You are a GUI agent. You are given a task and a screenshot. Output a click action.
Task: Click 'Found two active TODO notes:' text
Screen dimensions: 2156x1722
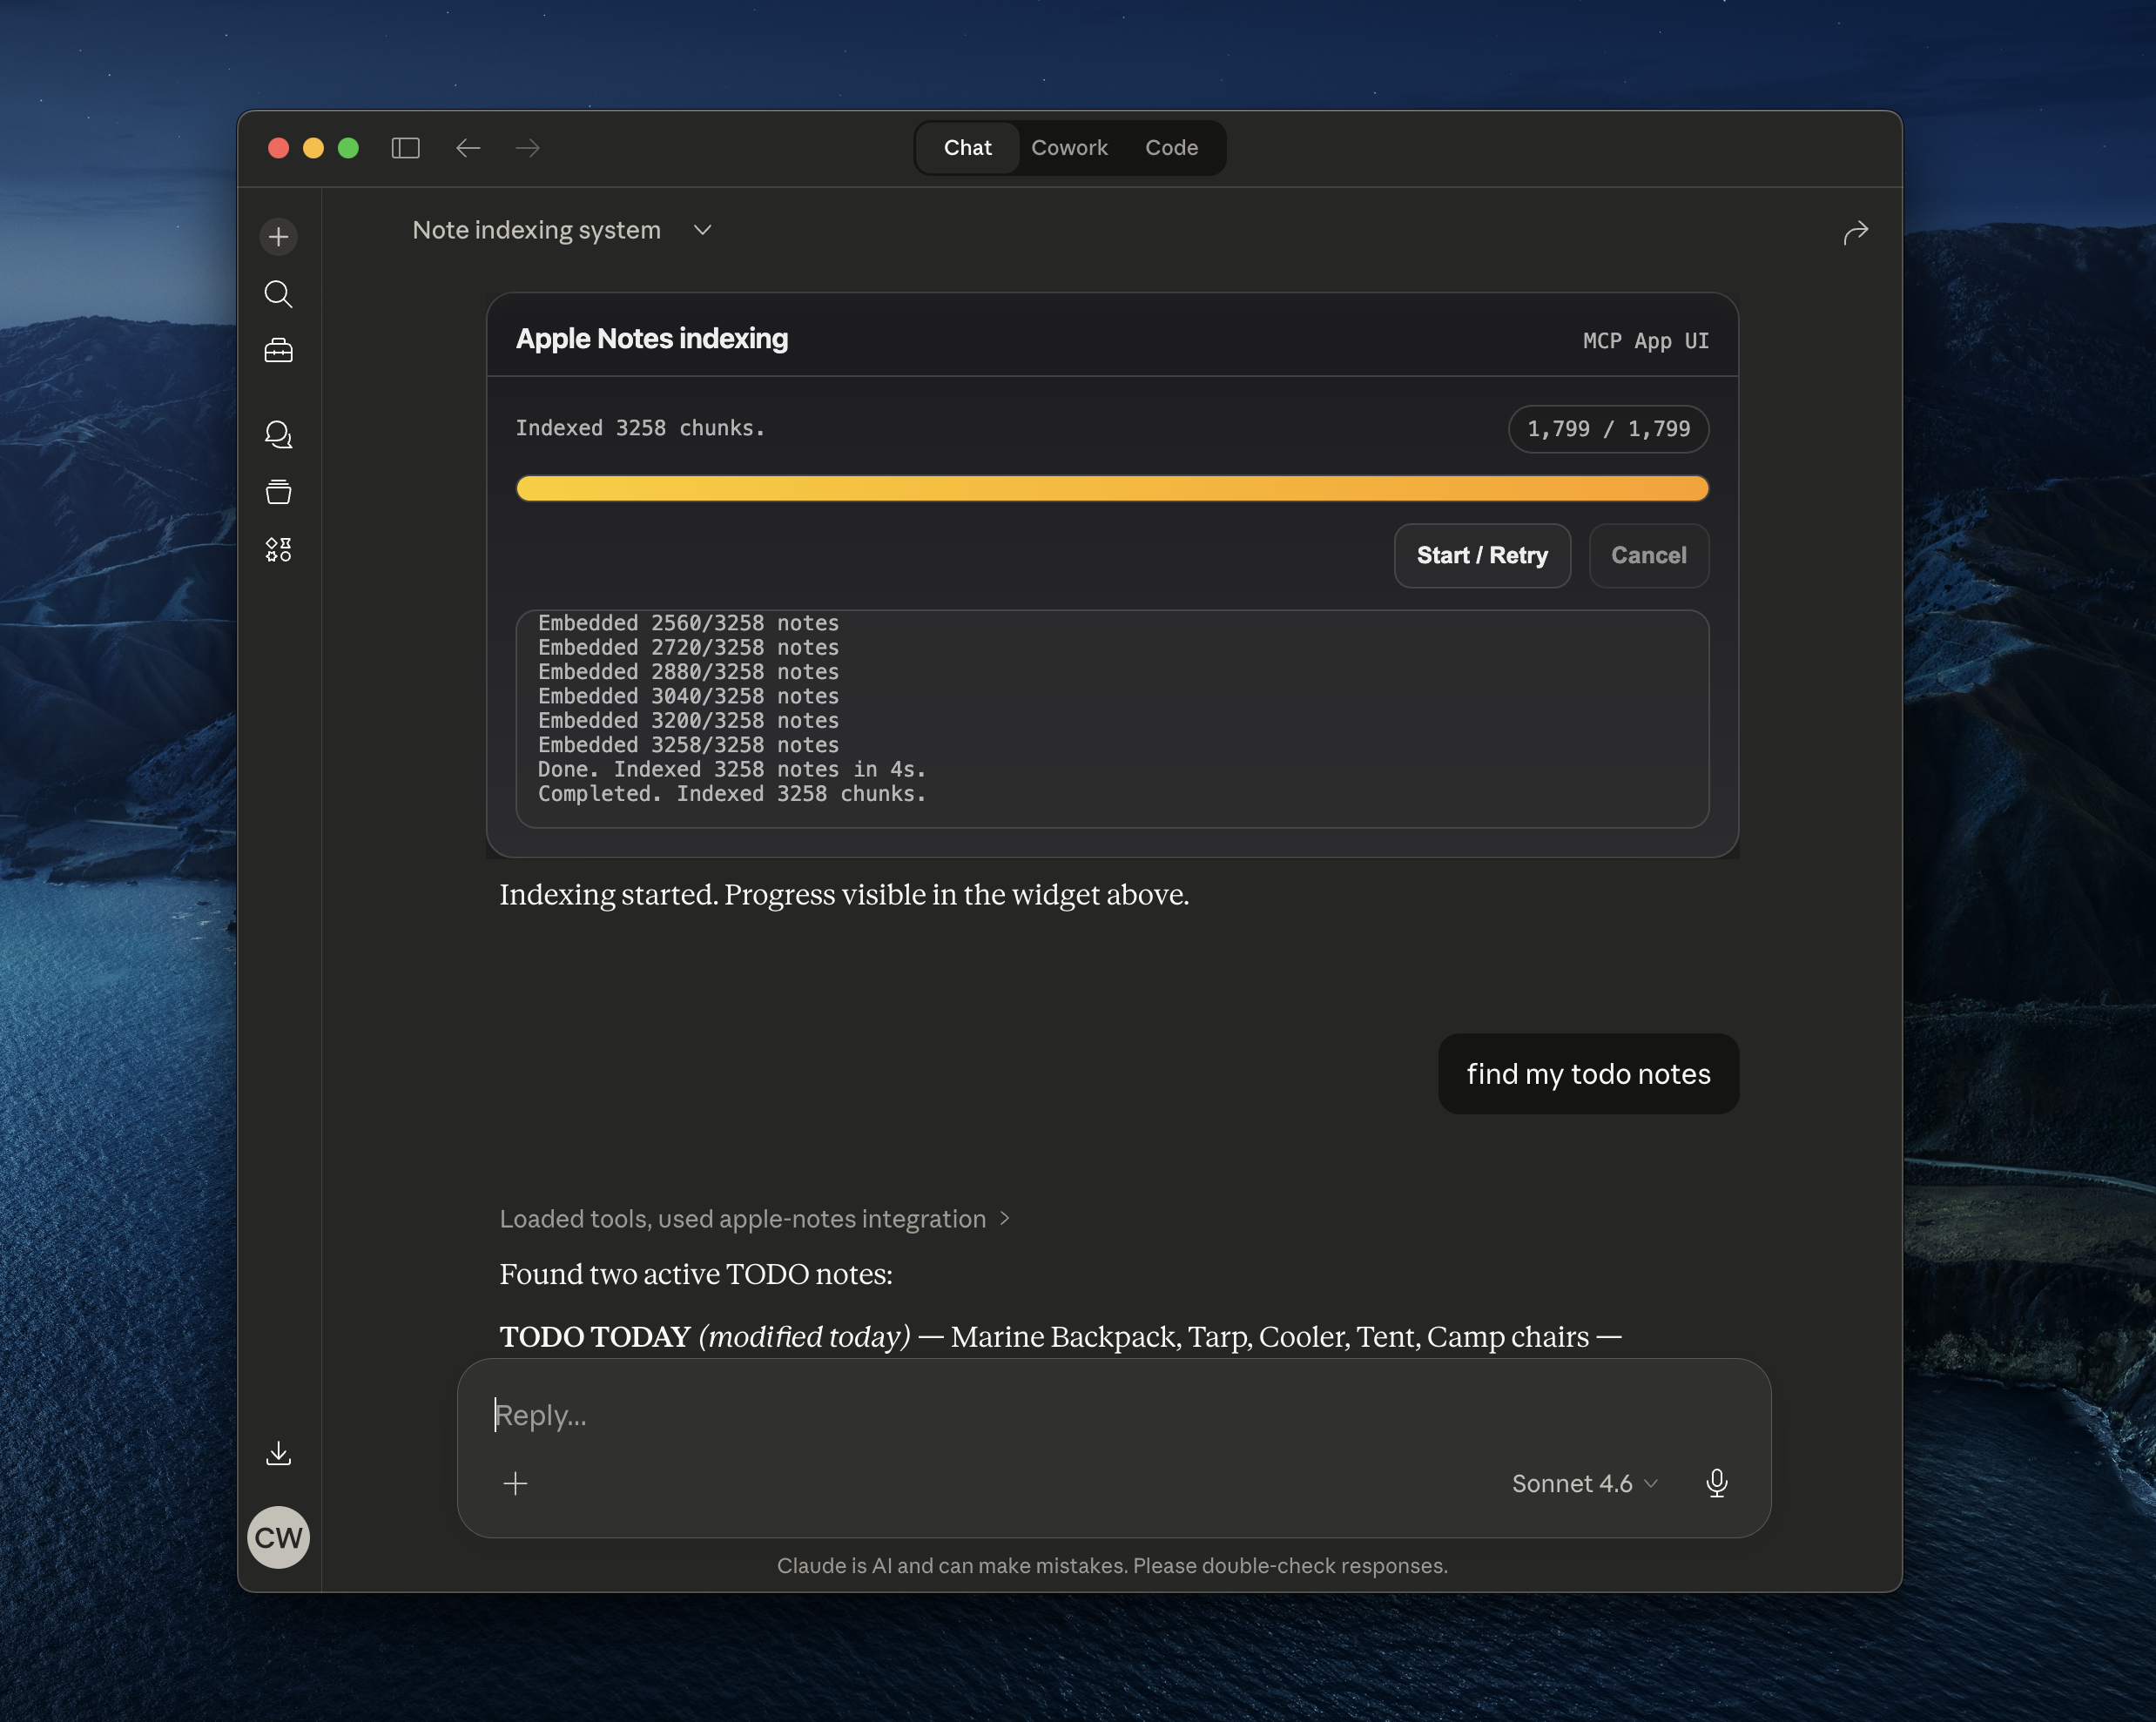click(696, 1274)
